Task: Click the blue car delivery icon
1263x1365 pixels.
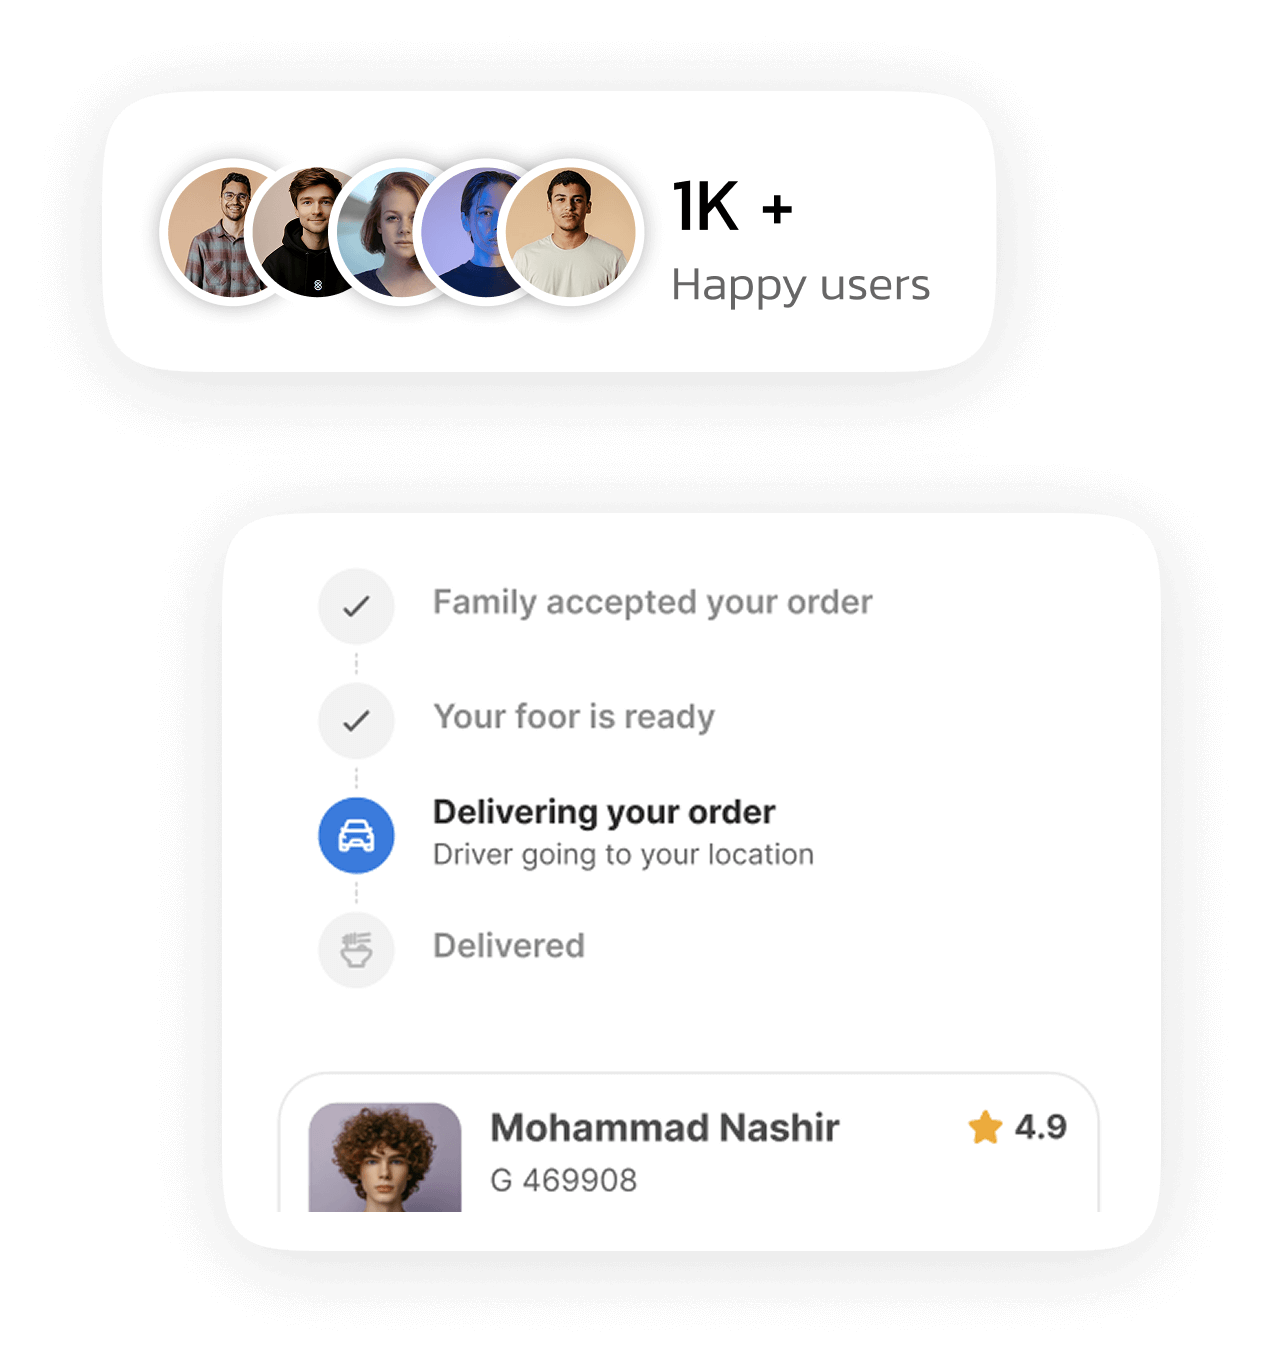Action: tap(356, 835)
